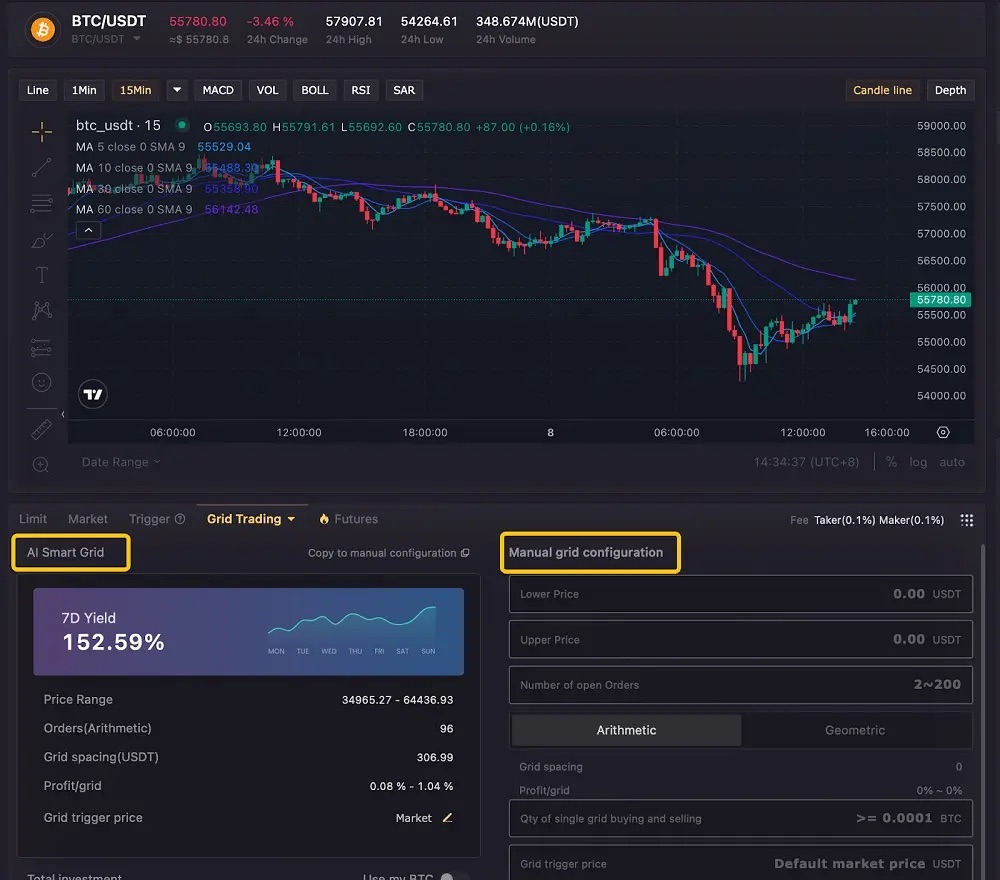
Task: Switch chart to Candle line view
Action: point(882,90)
